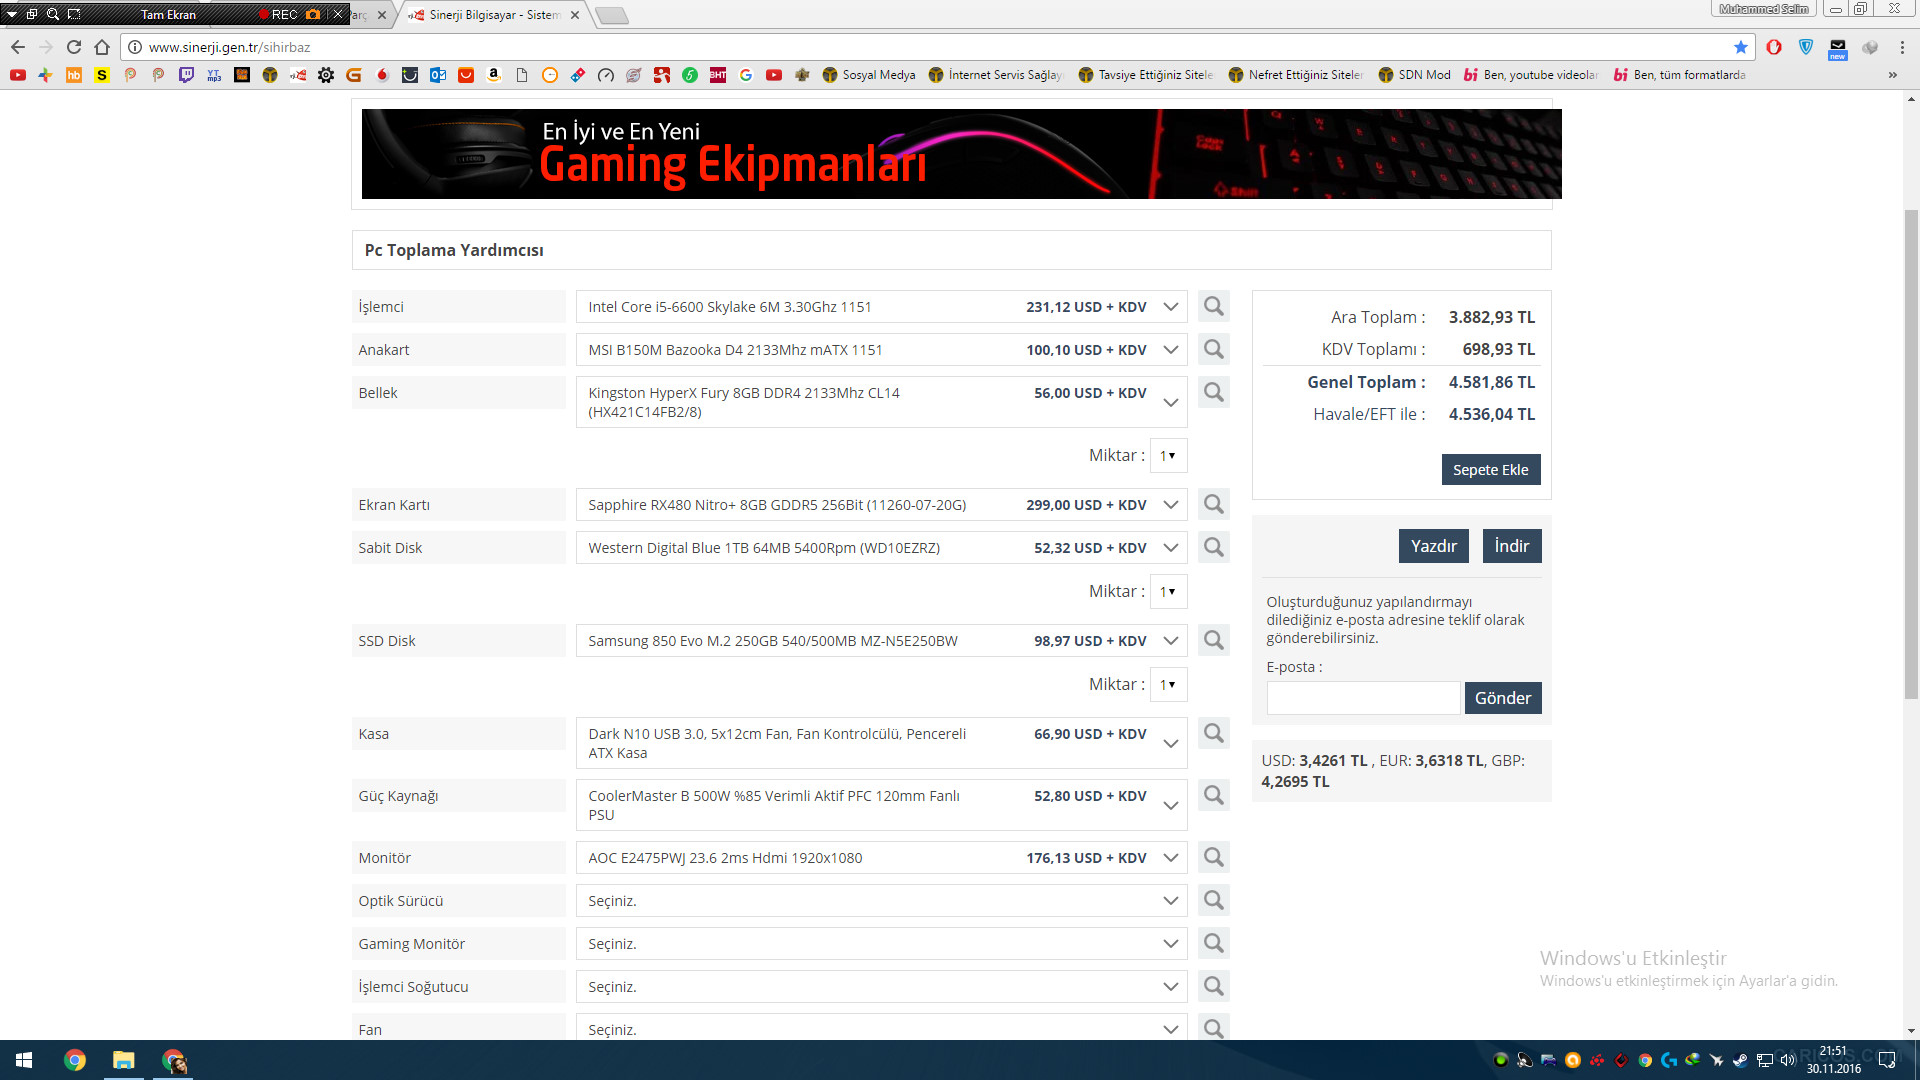Click the search icon beside Ekran Kartı row
The height and width of the screenshot is (1080, 1920).
(1213, 504)
